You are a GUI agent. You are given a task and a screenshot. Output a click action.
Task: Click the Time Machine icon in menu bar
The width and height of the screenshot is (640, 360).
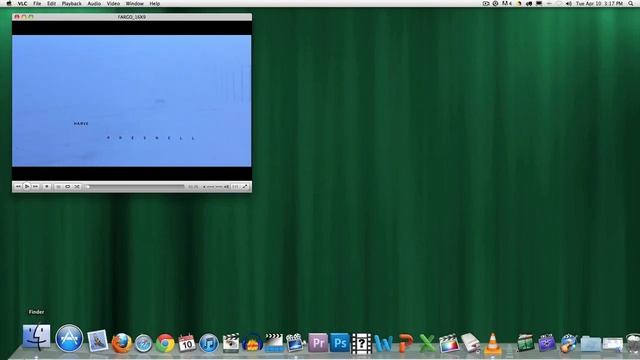[x=495, y=4]
